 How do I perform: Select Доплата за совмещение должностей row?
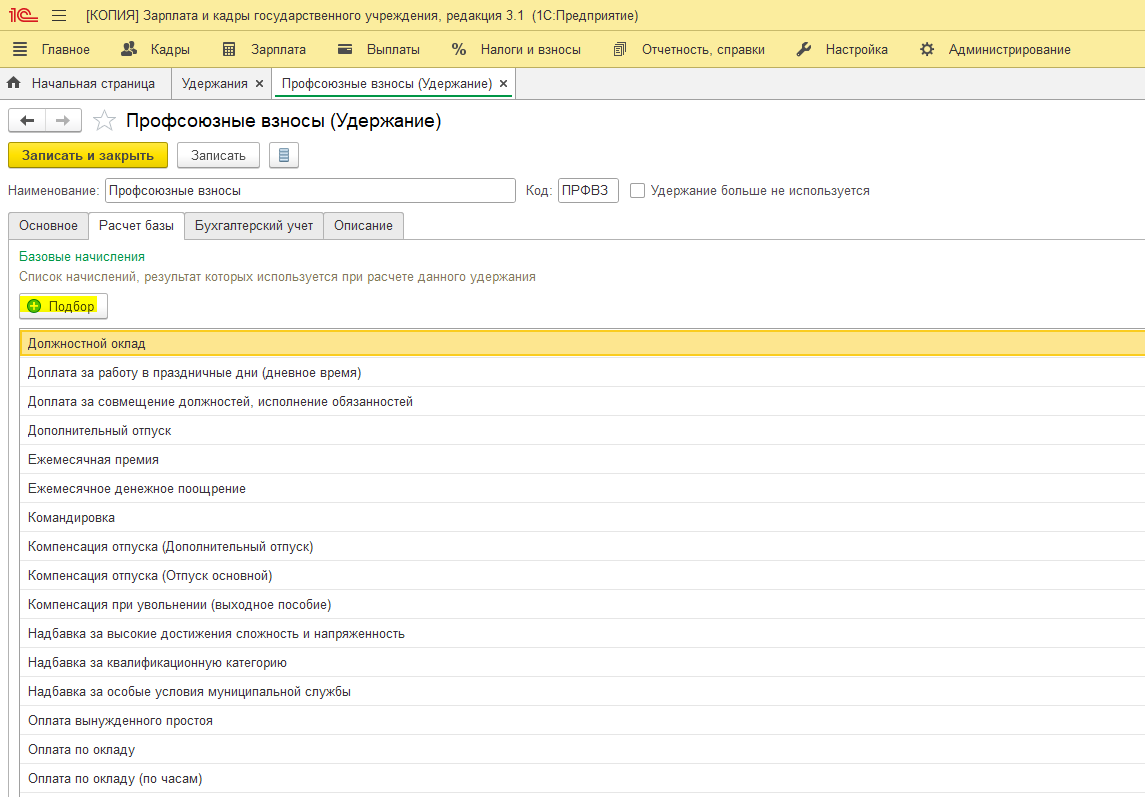click(x=583, y=402)
